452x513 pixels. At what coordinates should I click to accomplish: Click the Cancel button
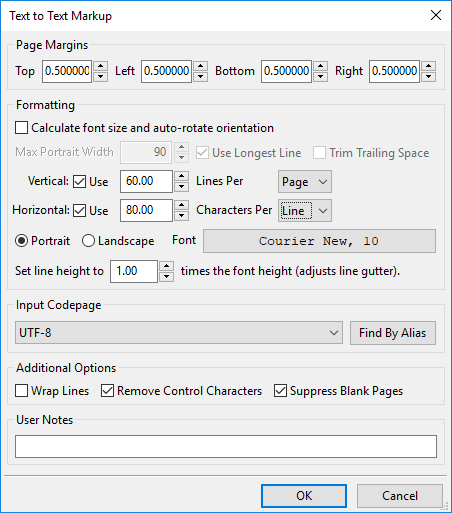[400, 496]
